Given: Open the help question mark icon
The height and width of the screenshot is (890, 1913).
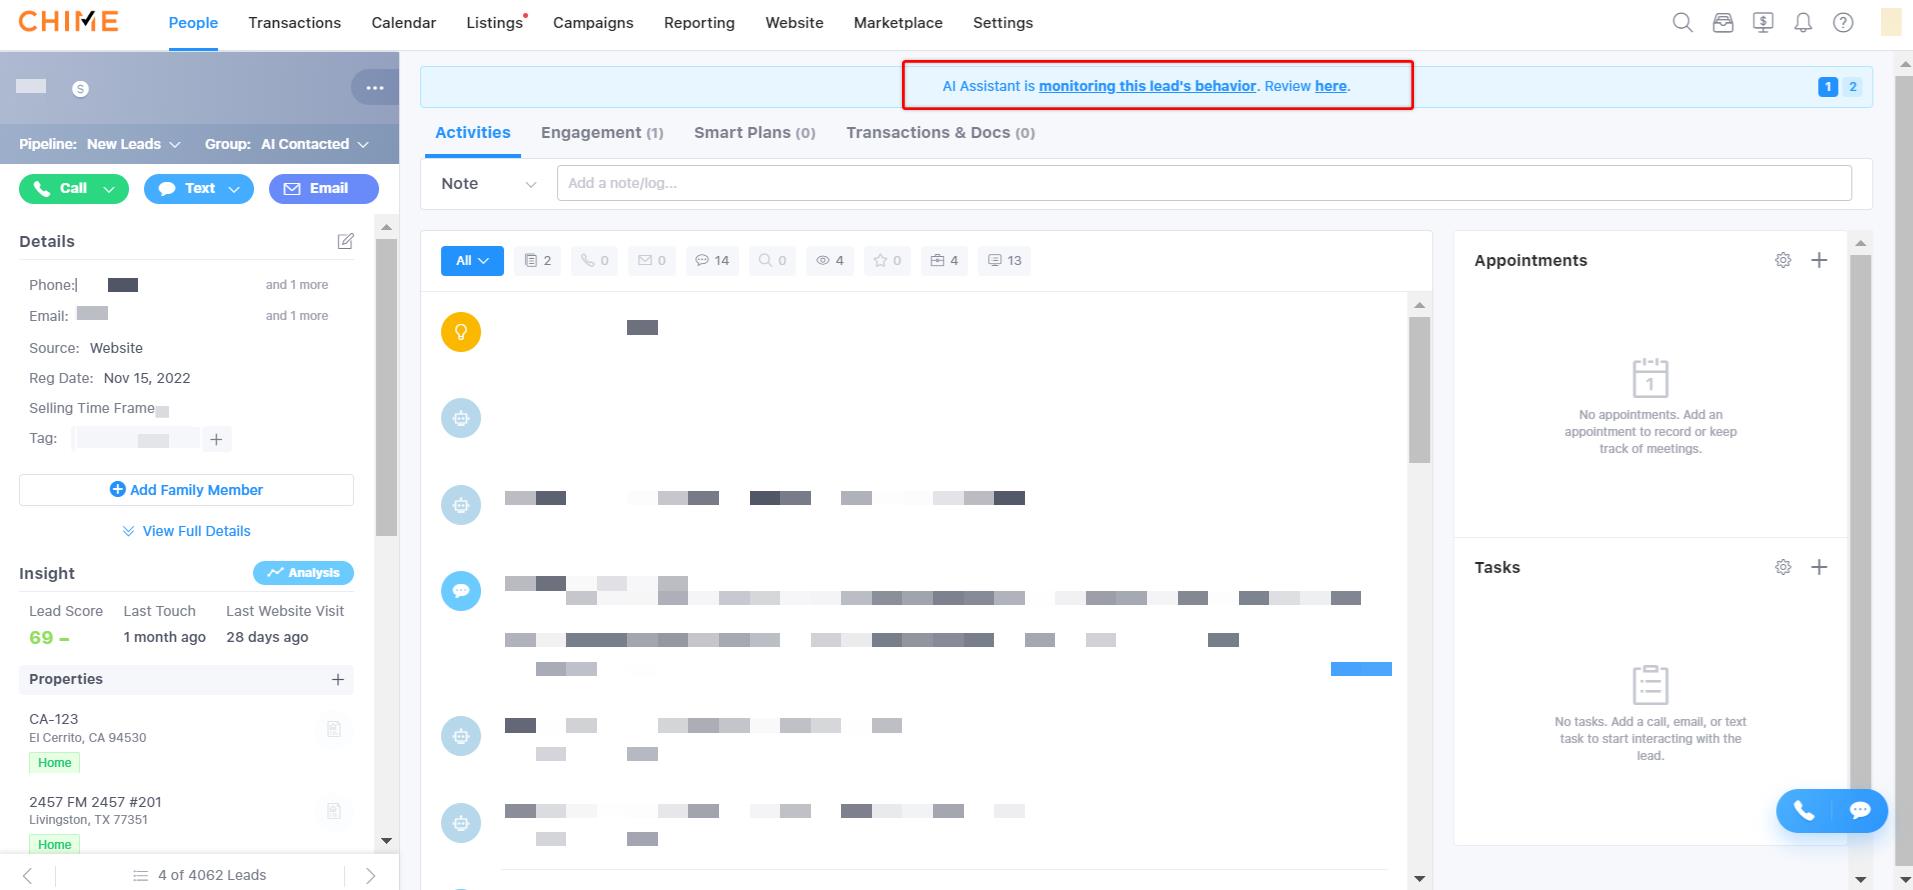Looking at the screenshot, I should click(1843, 22).
